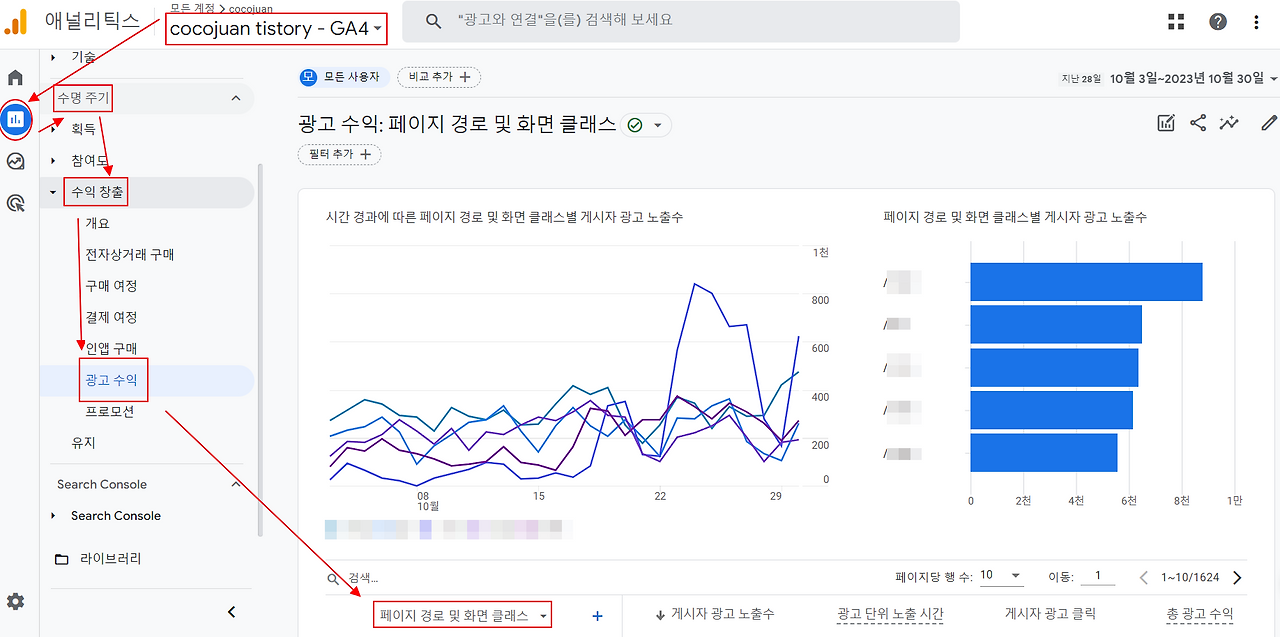Open rows per page dropdown showing 10
This screenshot has height=637, width=1280.
[x=1001, y=576]
